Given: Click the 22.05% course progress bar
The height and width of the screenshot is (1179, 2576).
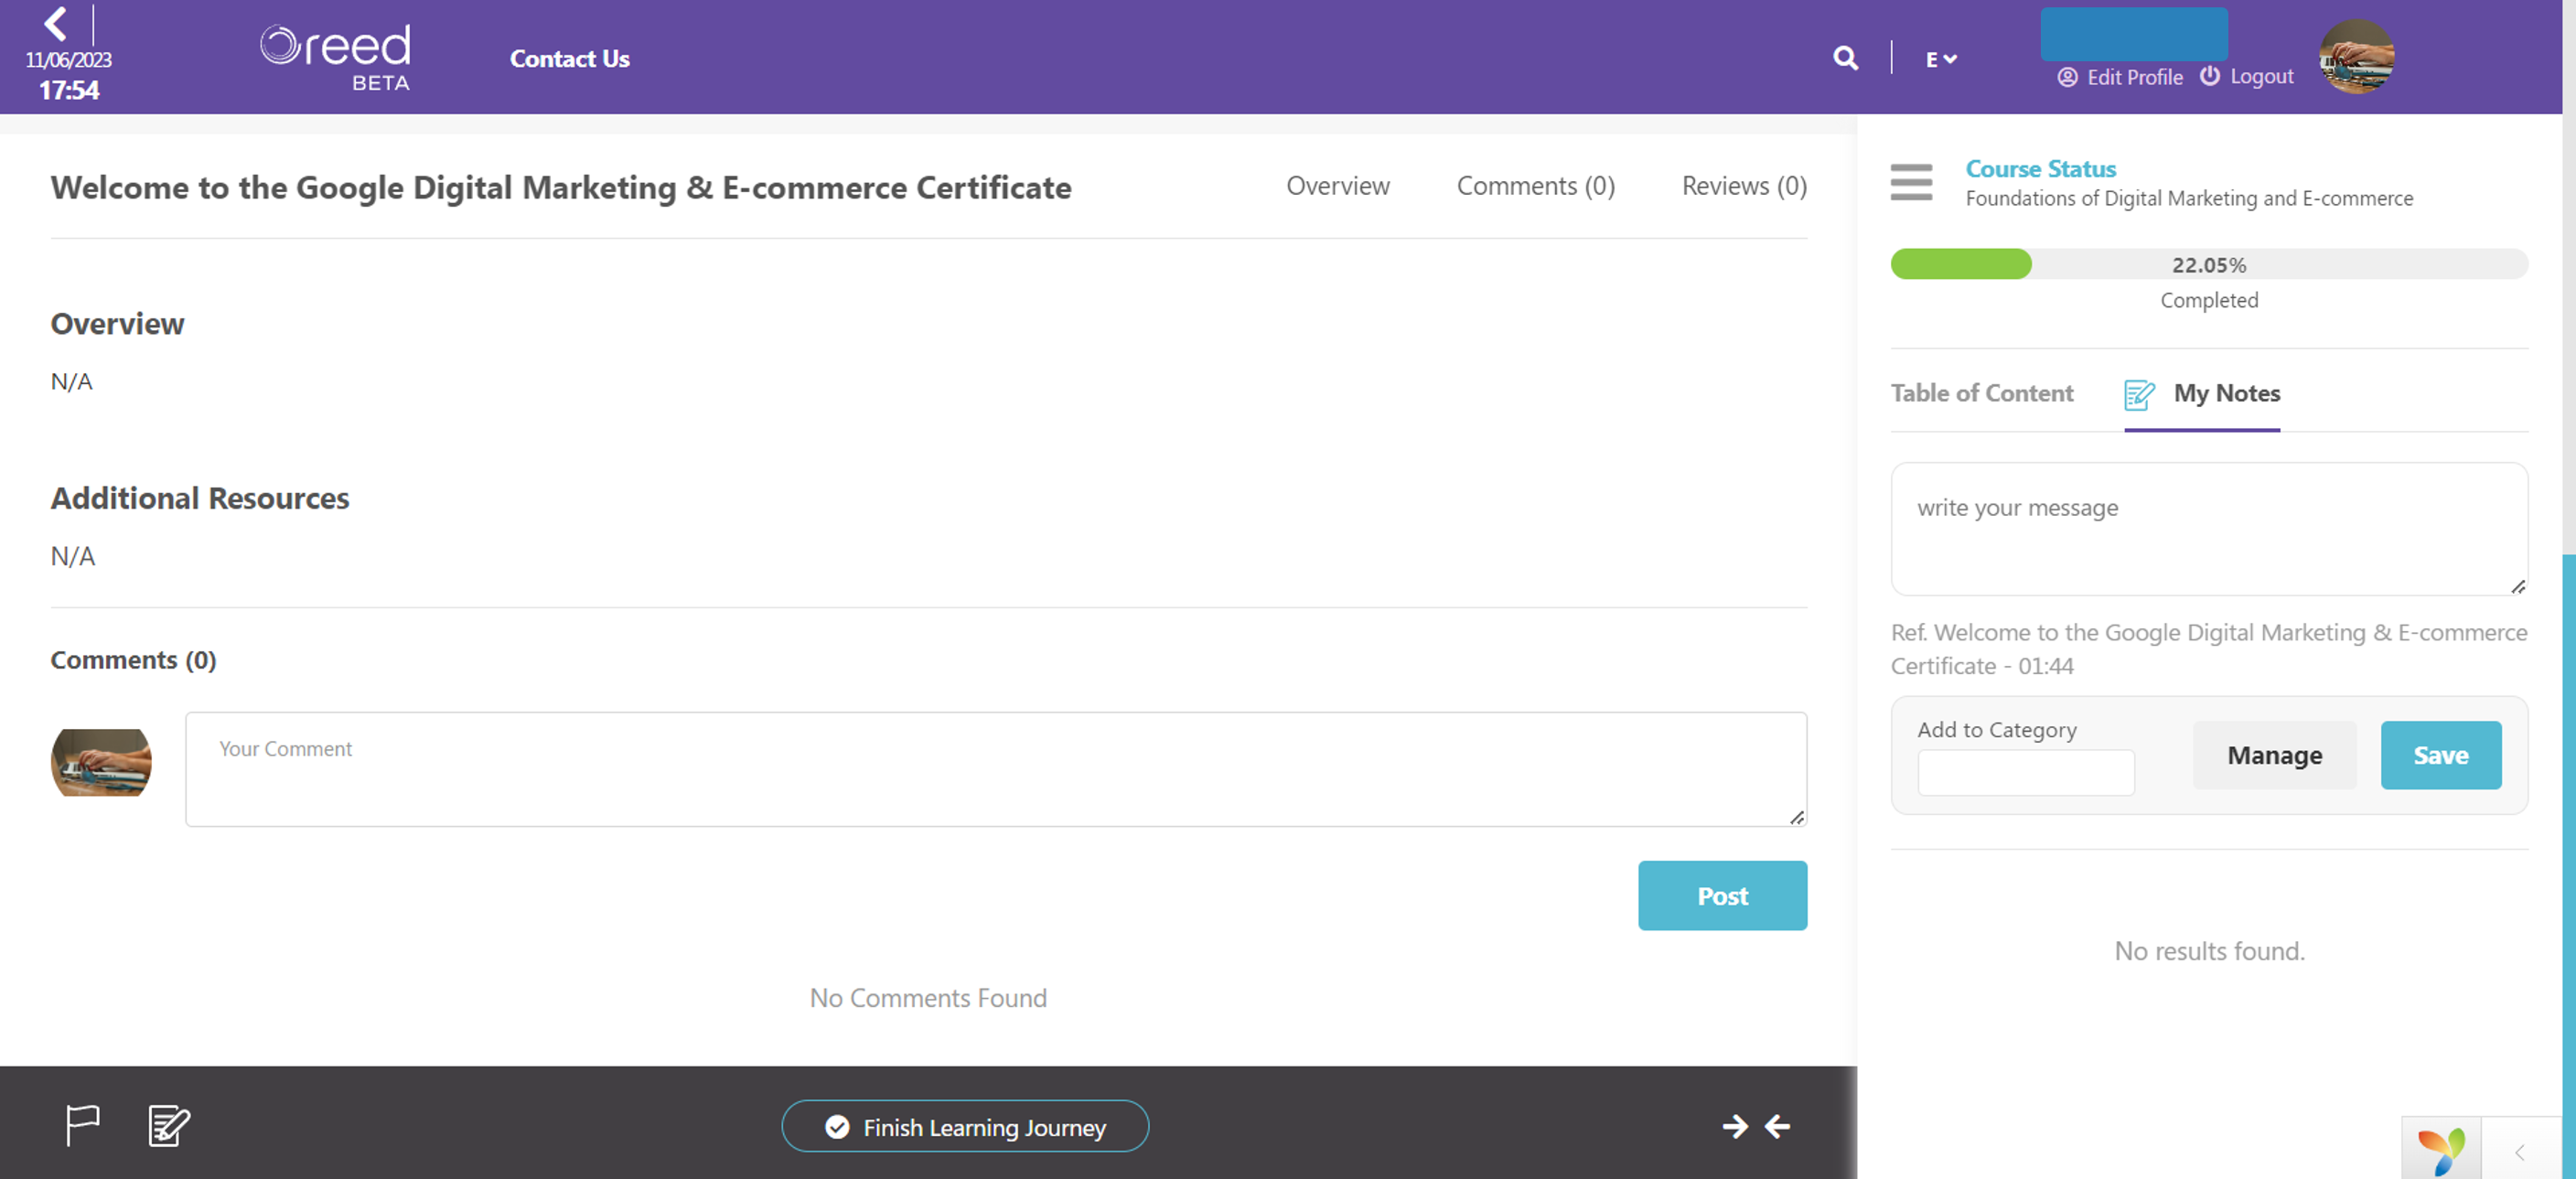Looking at the screenshot, I should (x=2208, y=264).
